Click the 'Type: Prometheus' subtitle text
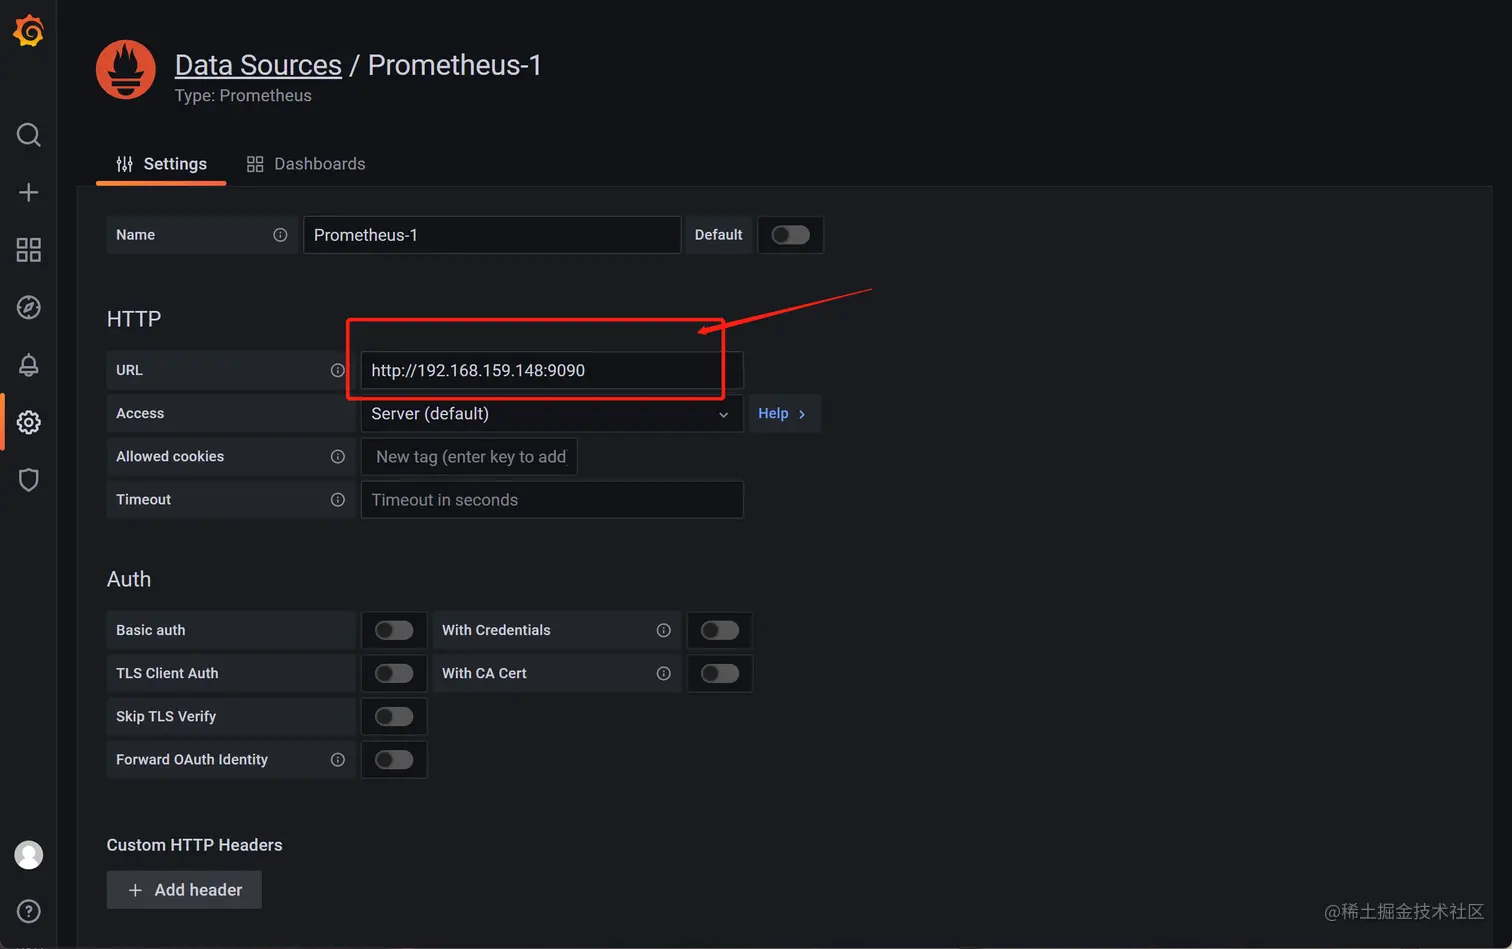 pyautogui.click(x=243, y=96)
